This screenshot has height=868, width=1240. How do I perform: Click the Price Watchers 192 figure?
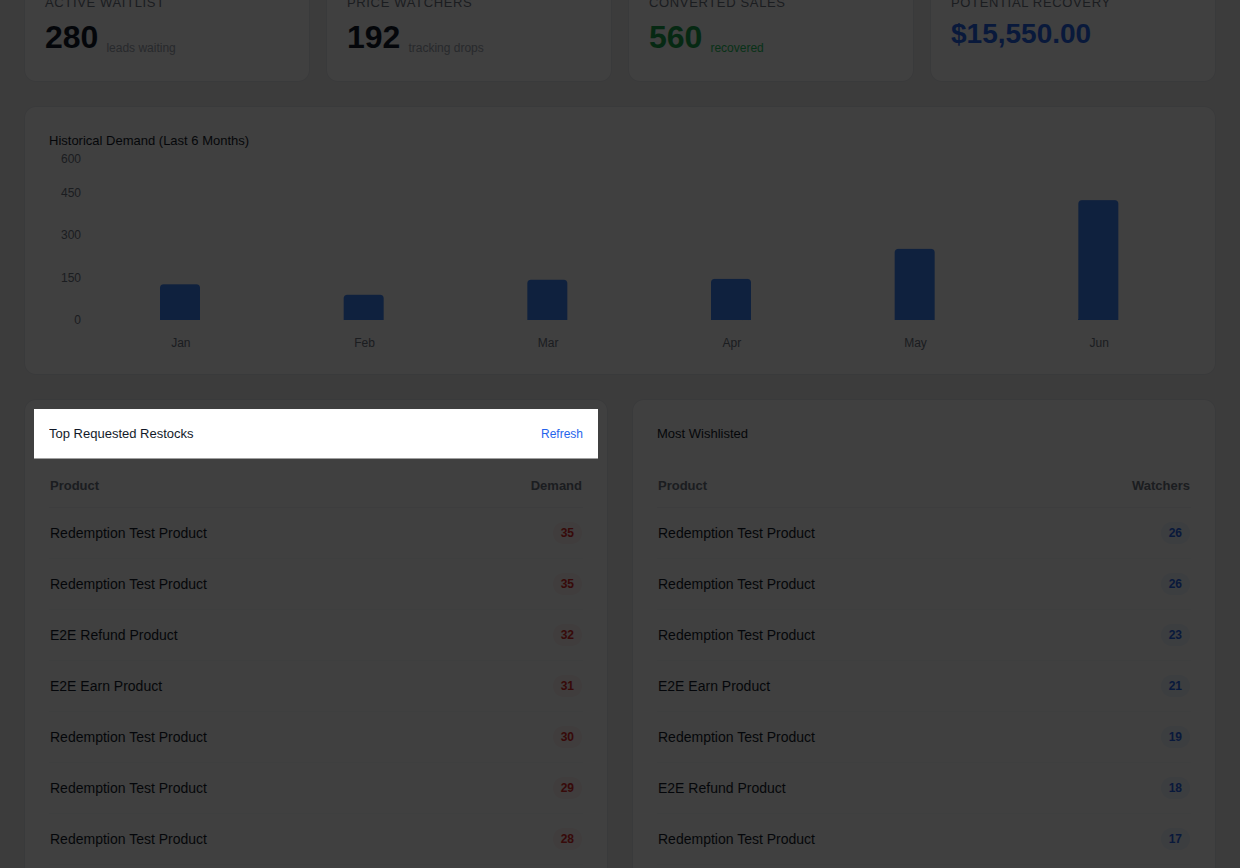click(x=374, y=38)
